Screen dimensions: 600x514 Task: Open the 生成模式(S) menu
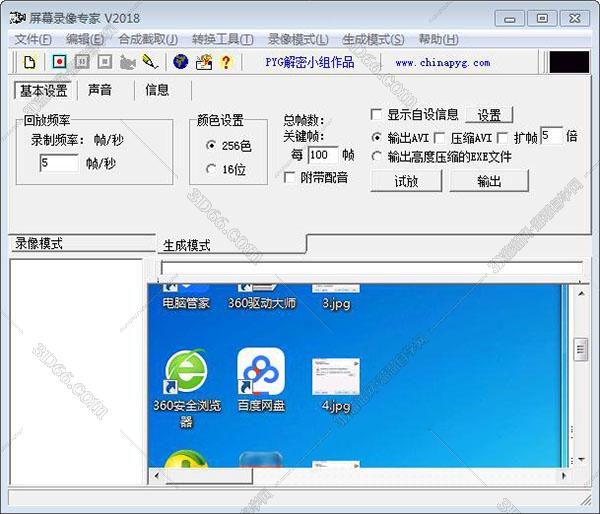tap(373, 39)
